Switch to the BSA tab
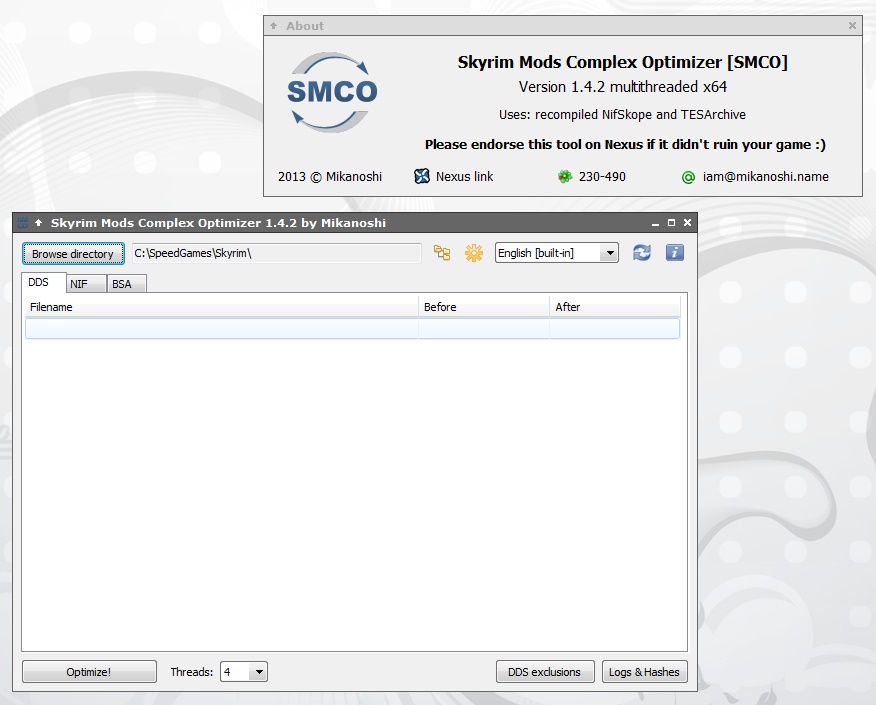The image size is (876, 705). (121, 284)
